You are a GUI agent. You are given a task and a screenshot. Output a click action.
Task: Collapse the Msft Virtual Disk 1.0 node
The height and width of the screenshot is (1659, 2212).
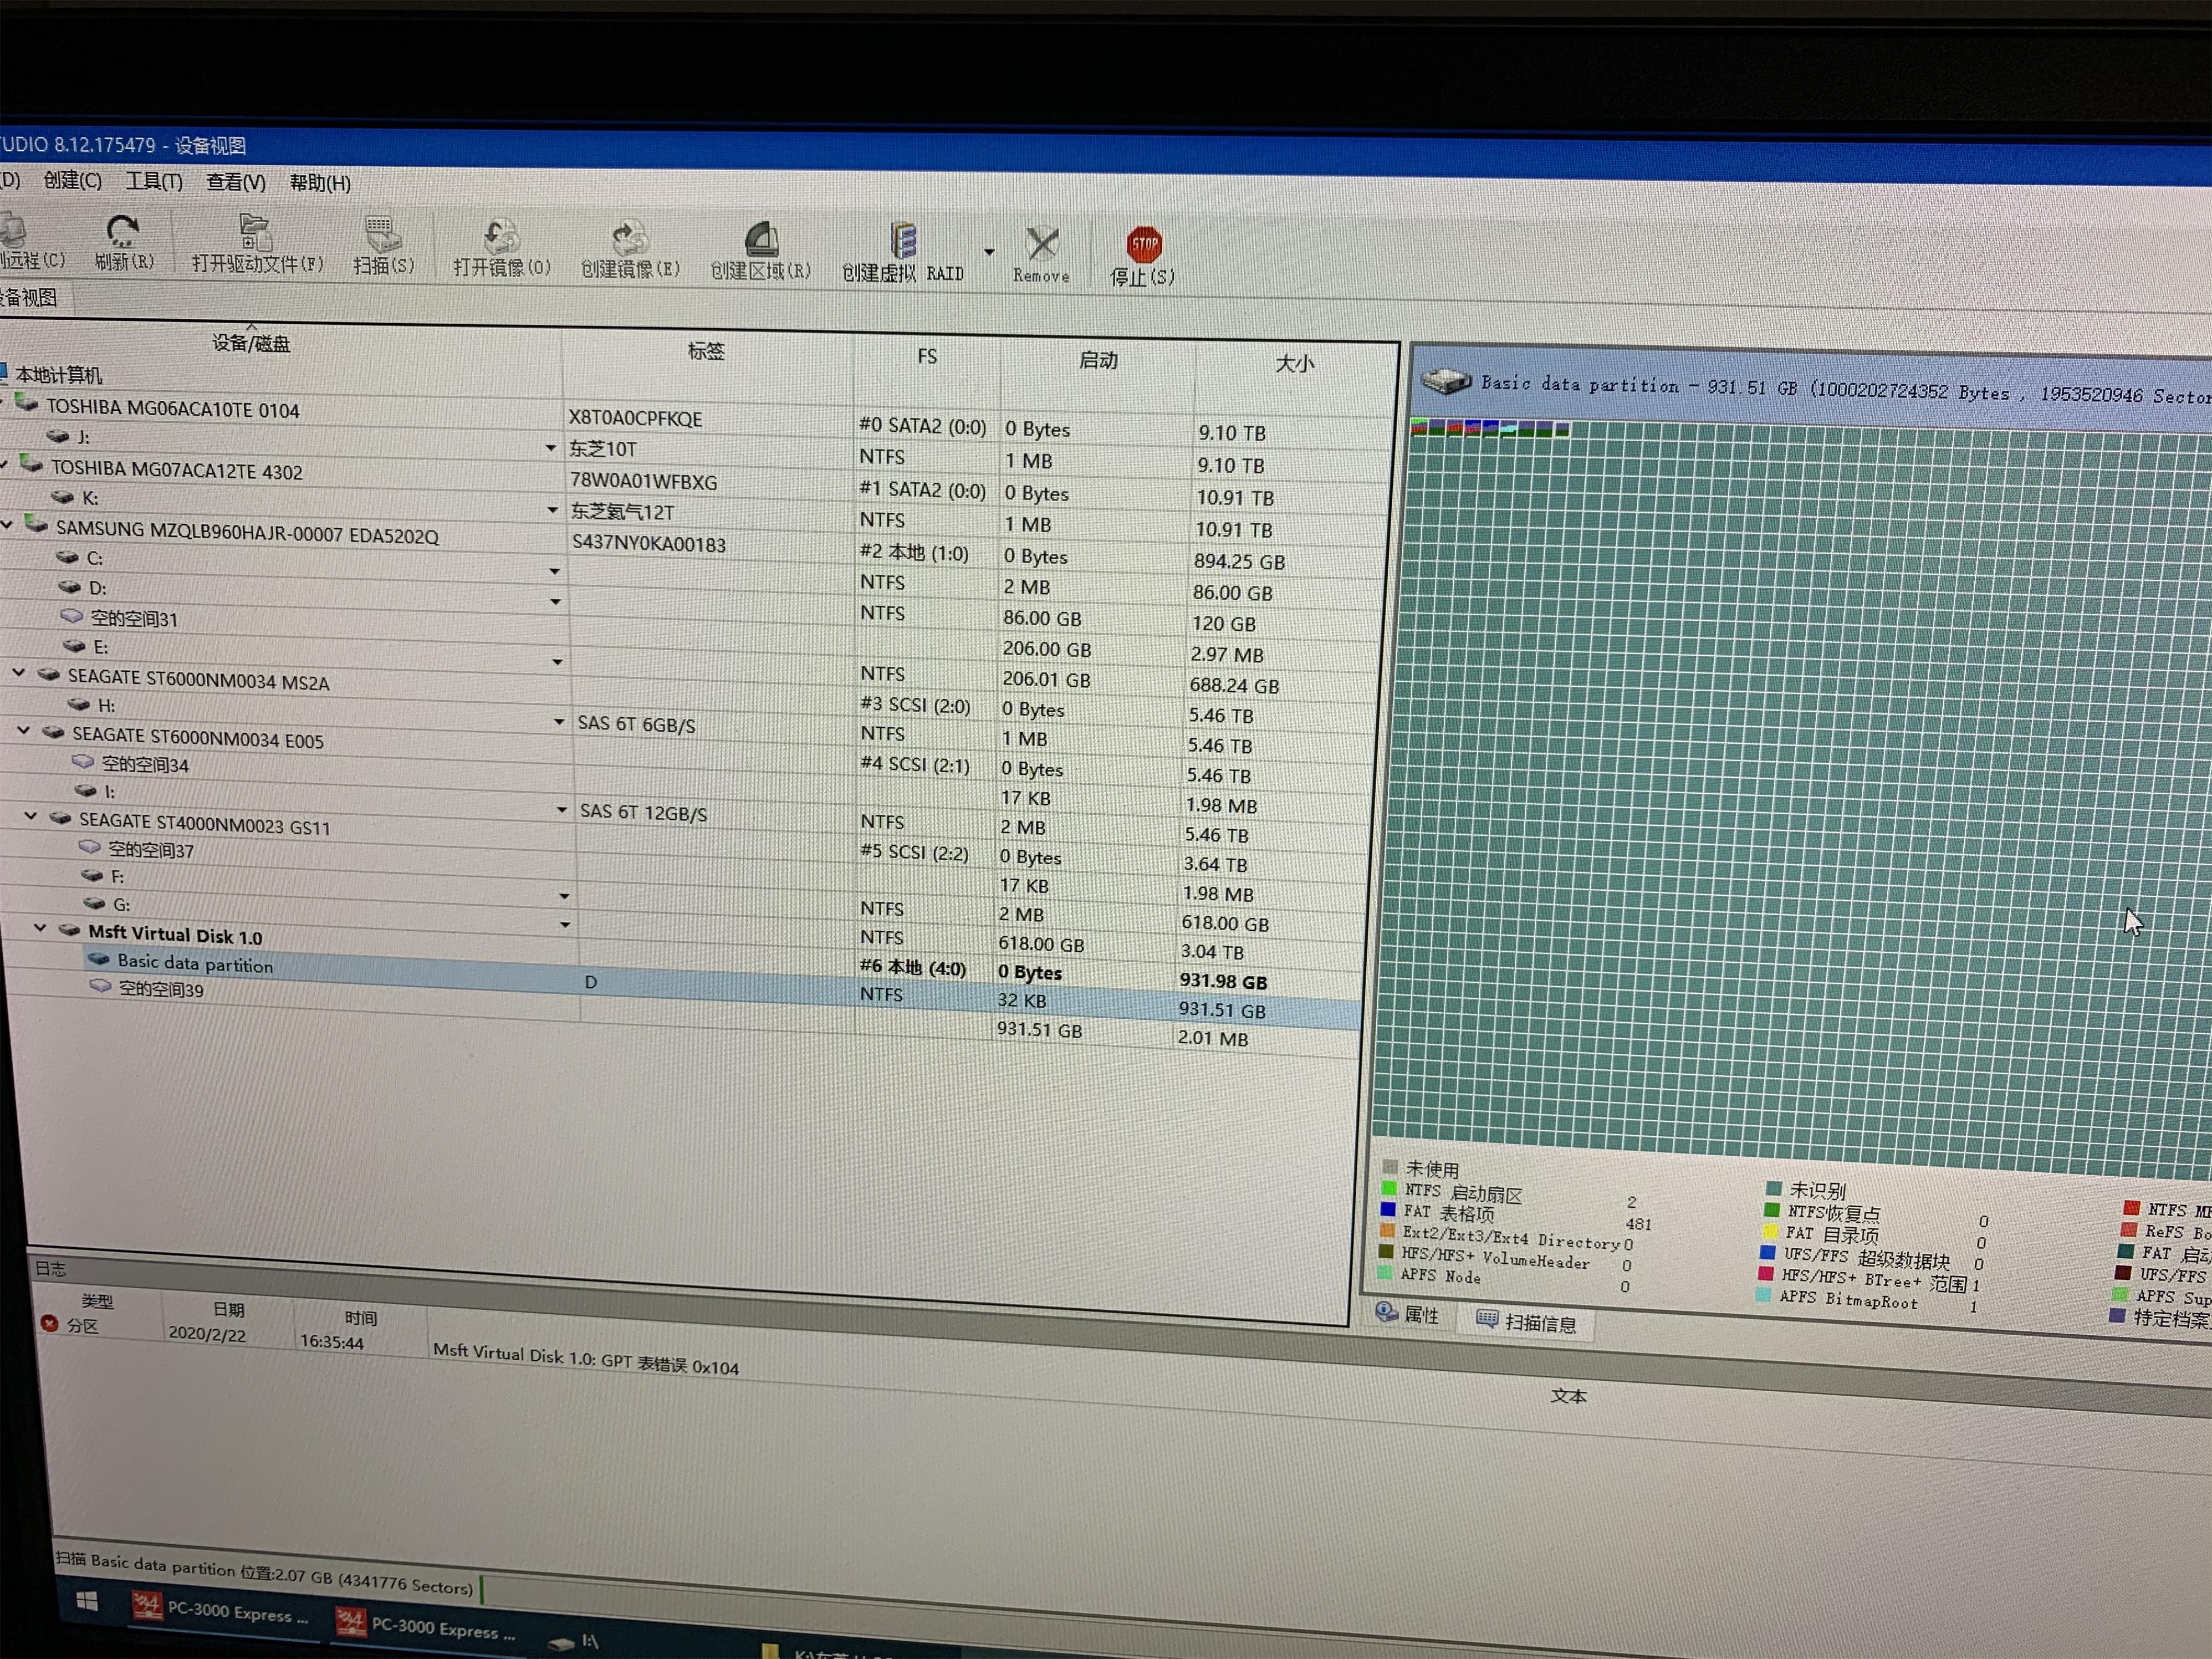(41, 928)
